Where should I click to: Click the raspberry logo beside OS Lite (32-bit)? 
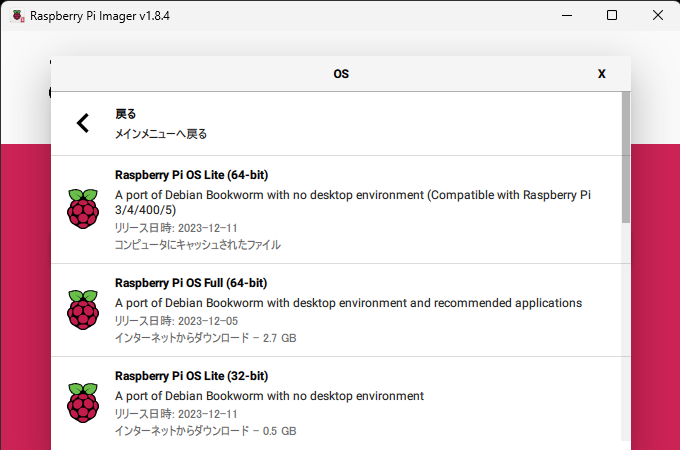pyautogui.click(x=83, y=403)
